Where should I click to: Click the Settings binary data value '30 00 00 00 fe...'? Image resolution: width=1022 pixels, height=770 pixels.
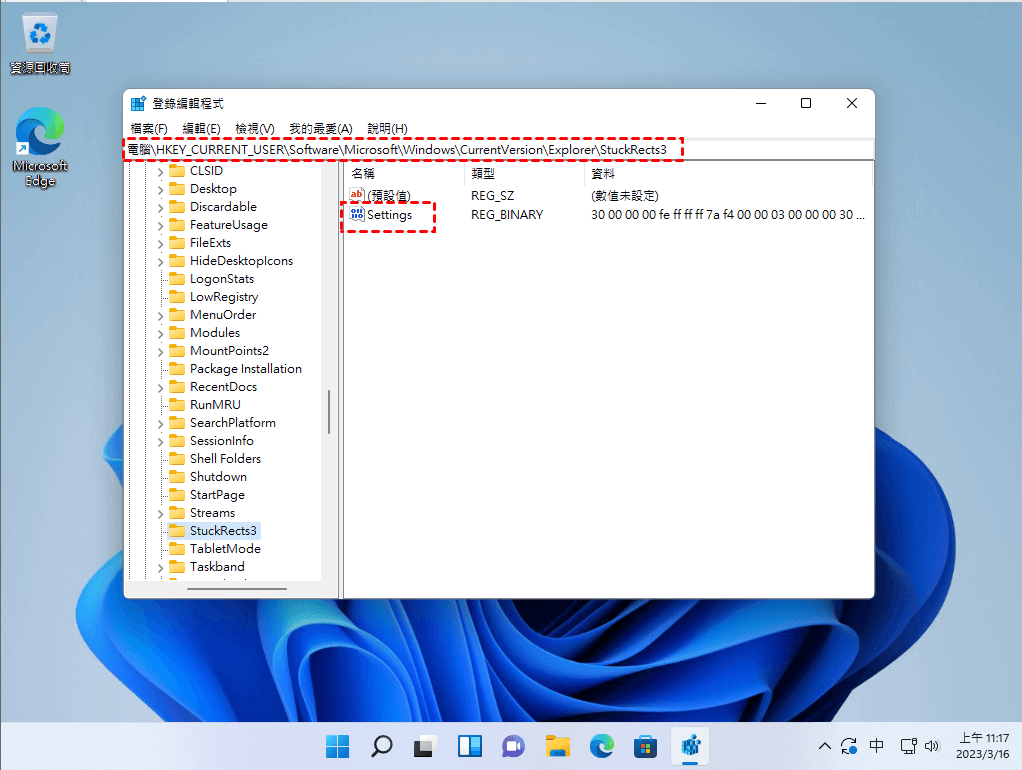[x=727, y=215]
